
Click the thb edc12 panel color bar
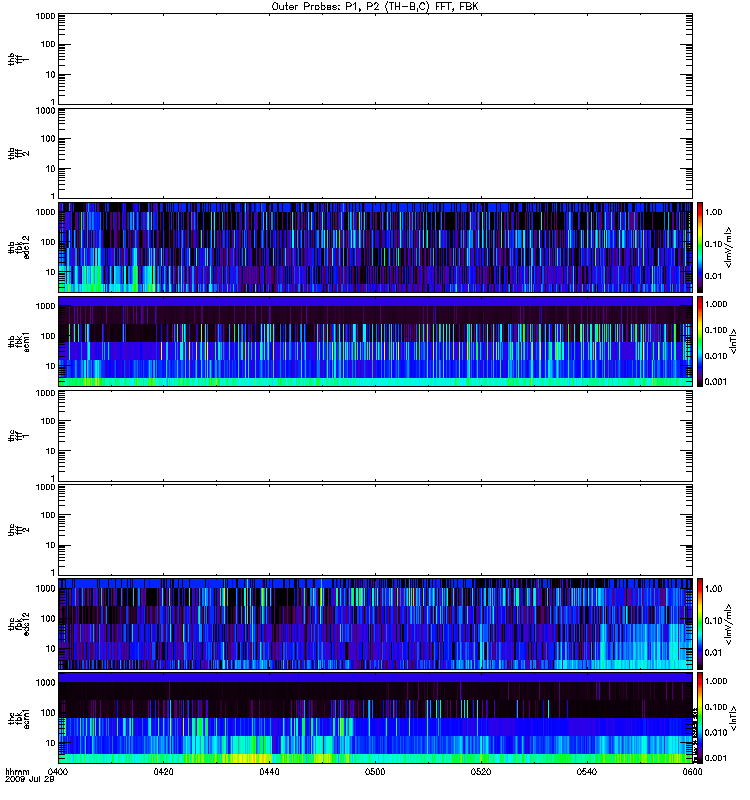click(700, 247)
